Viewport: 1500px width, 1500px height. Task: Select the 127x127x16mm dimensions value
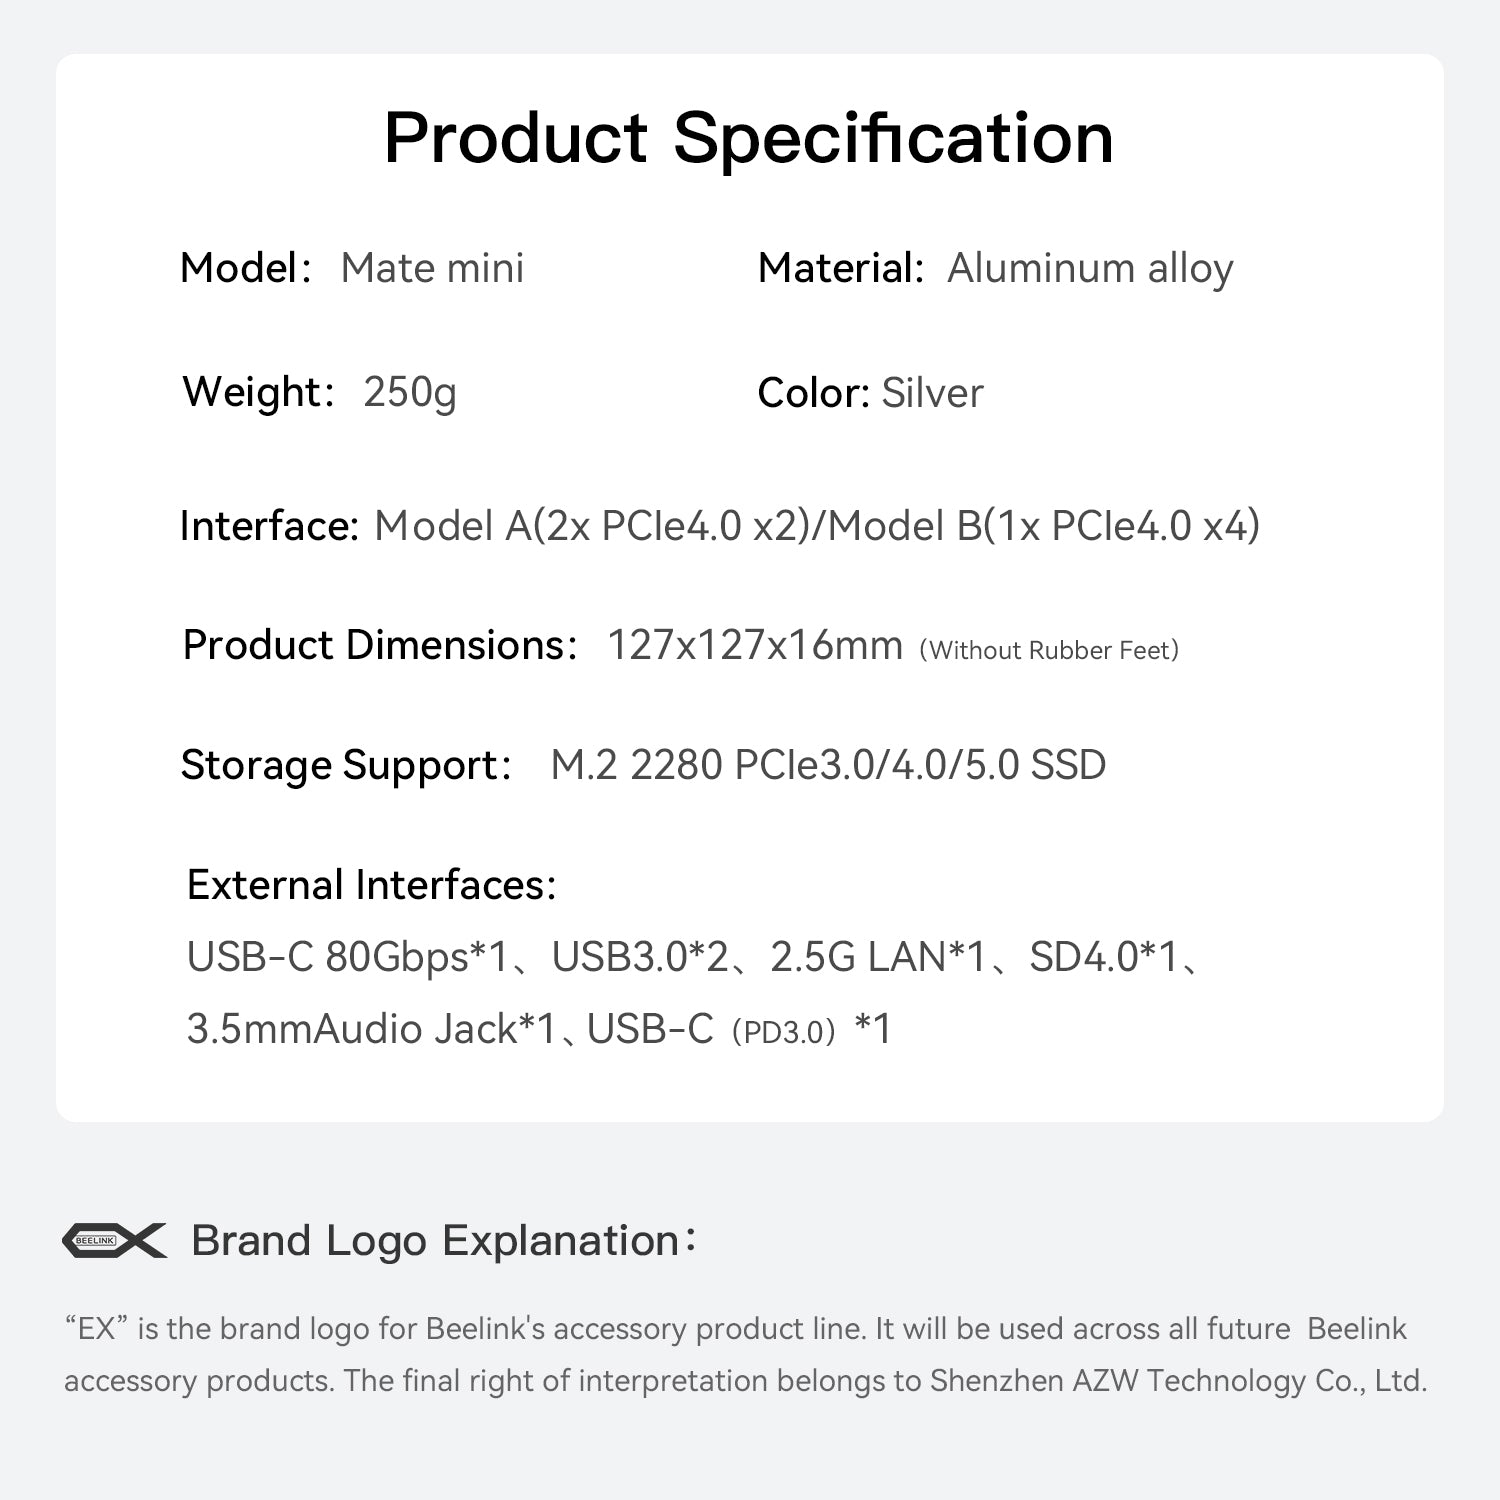[755, 645]
